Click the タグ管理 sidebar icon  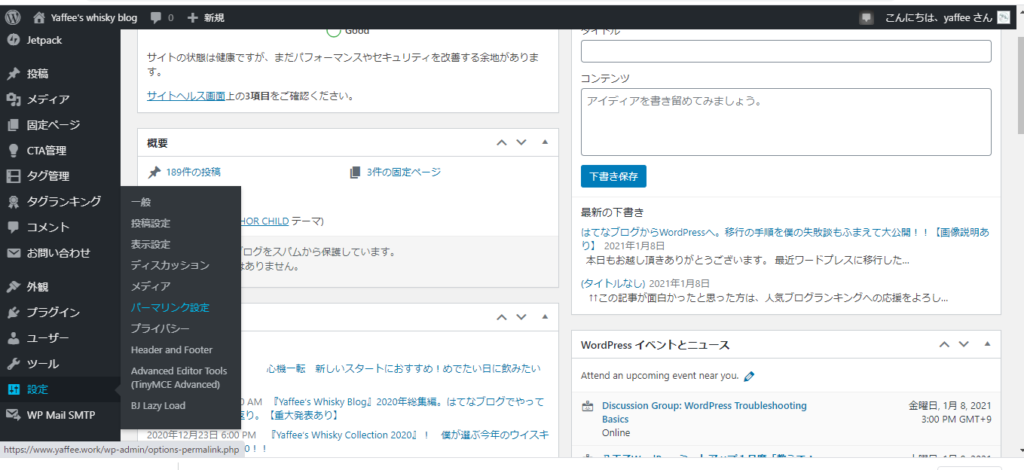tap(12, 176)
